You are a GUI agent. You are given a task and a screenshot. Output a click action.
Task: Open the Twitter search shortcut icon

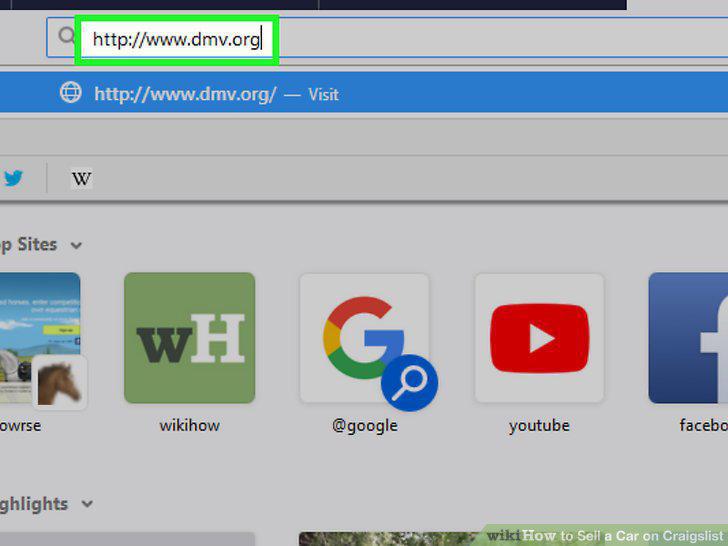click(13, 178)
